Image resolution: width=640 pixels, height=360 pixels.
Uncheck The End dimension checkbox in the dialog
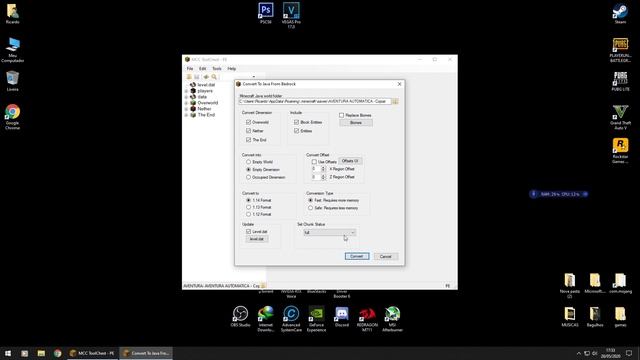248,140
